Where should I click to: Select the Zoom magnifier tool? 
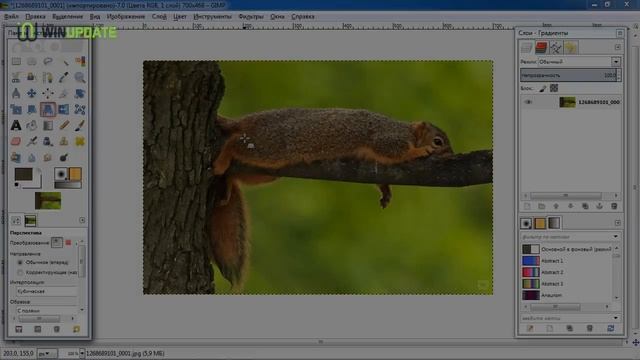80,78
